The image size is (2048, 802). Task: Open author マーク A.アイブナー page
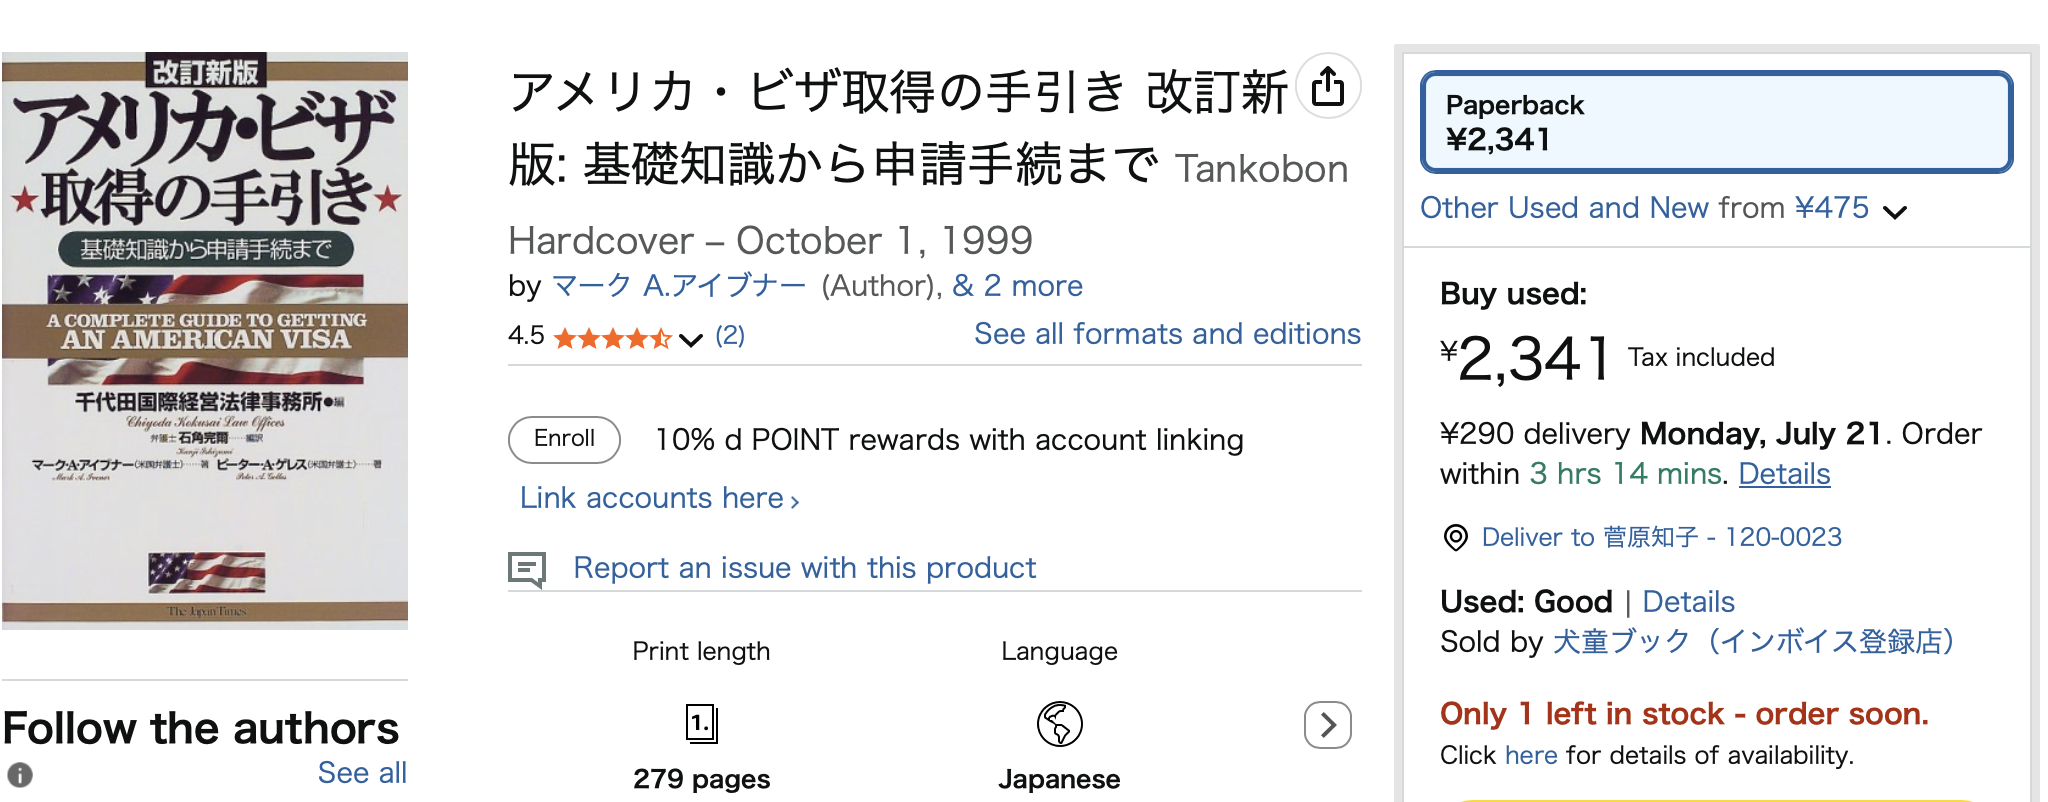(679, 286)
